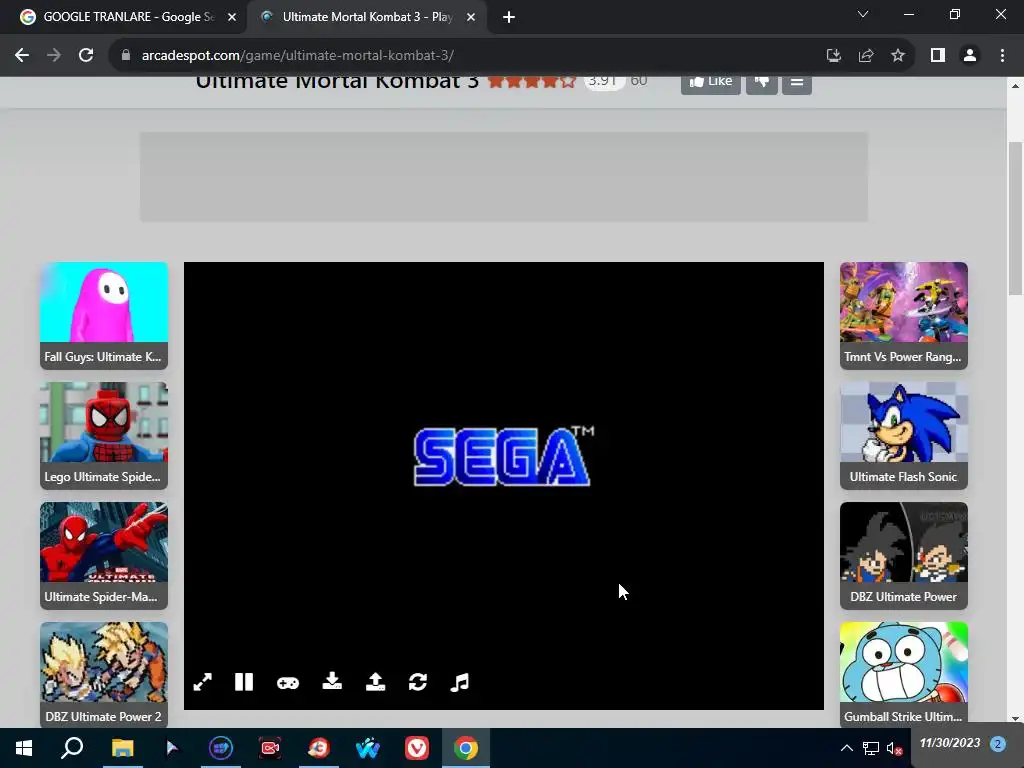Reload the current page

point(86,56)
